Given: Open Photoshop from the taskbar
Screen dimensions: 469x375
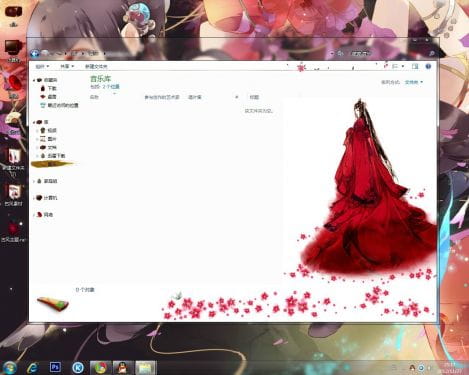Looking at the screenshot, I should point(55,367).
